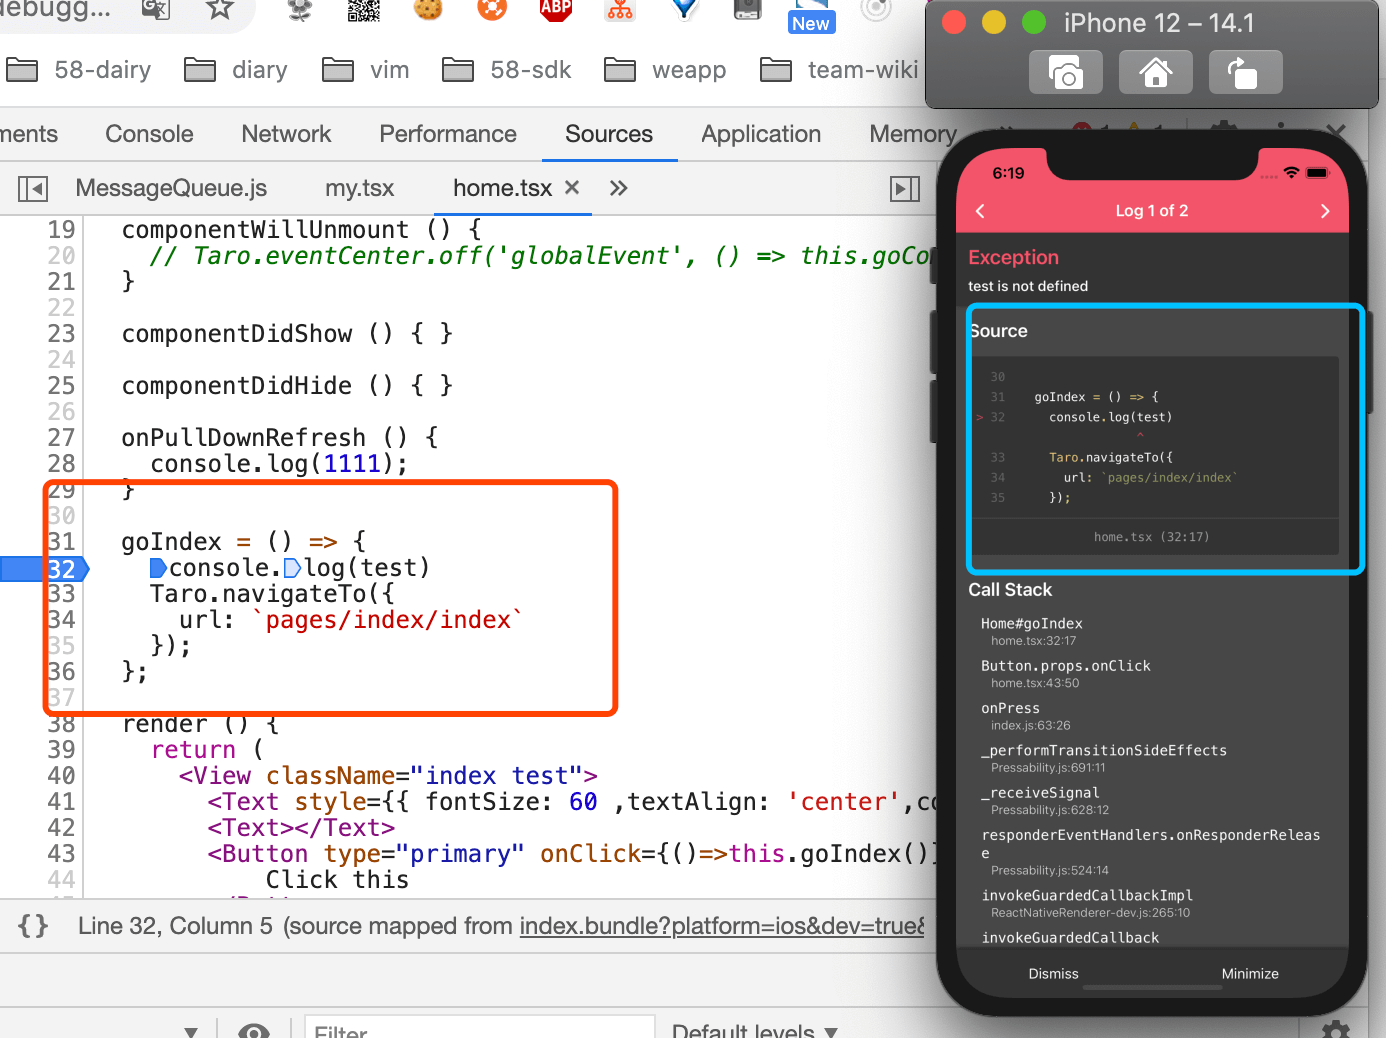Open Home#goIndex call stack frame
Screen dimensions: 1386x1038
(x=1032, y=631)
